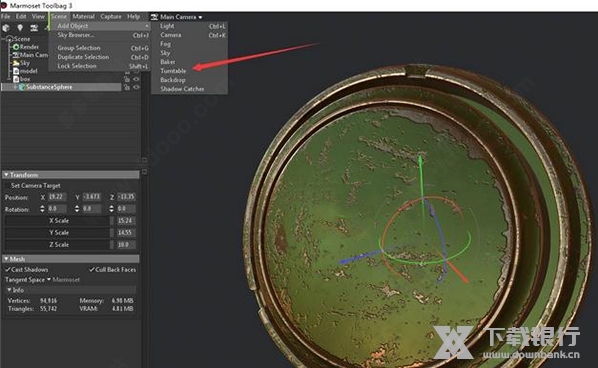
Task: Select the Render item in scene tree
Action: click(29, 47)
